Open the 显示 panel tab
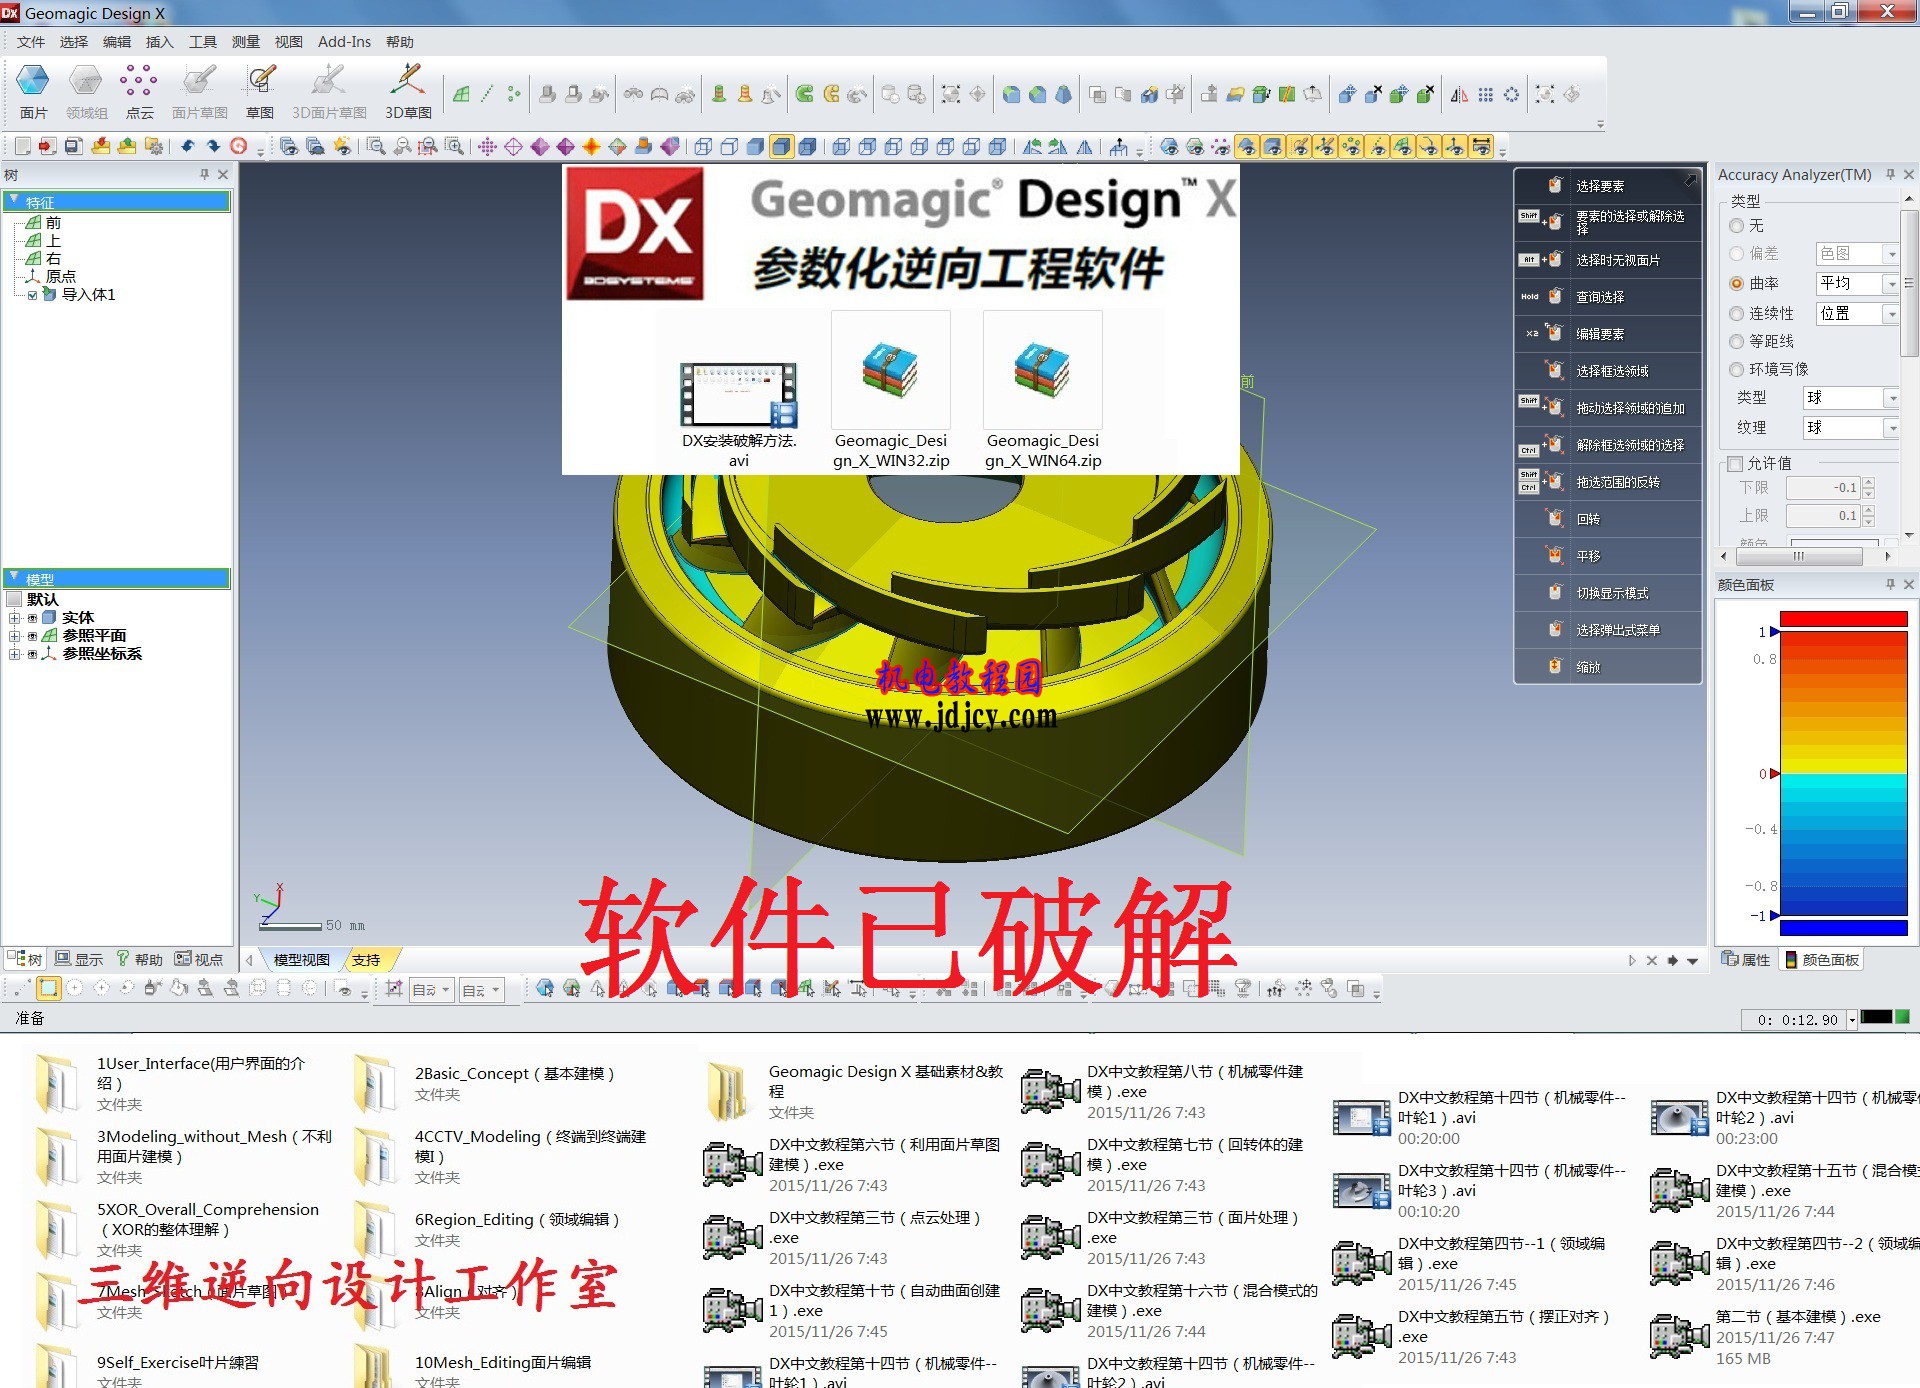The image size is (1920, 1388). (79, 960)
